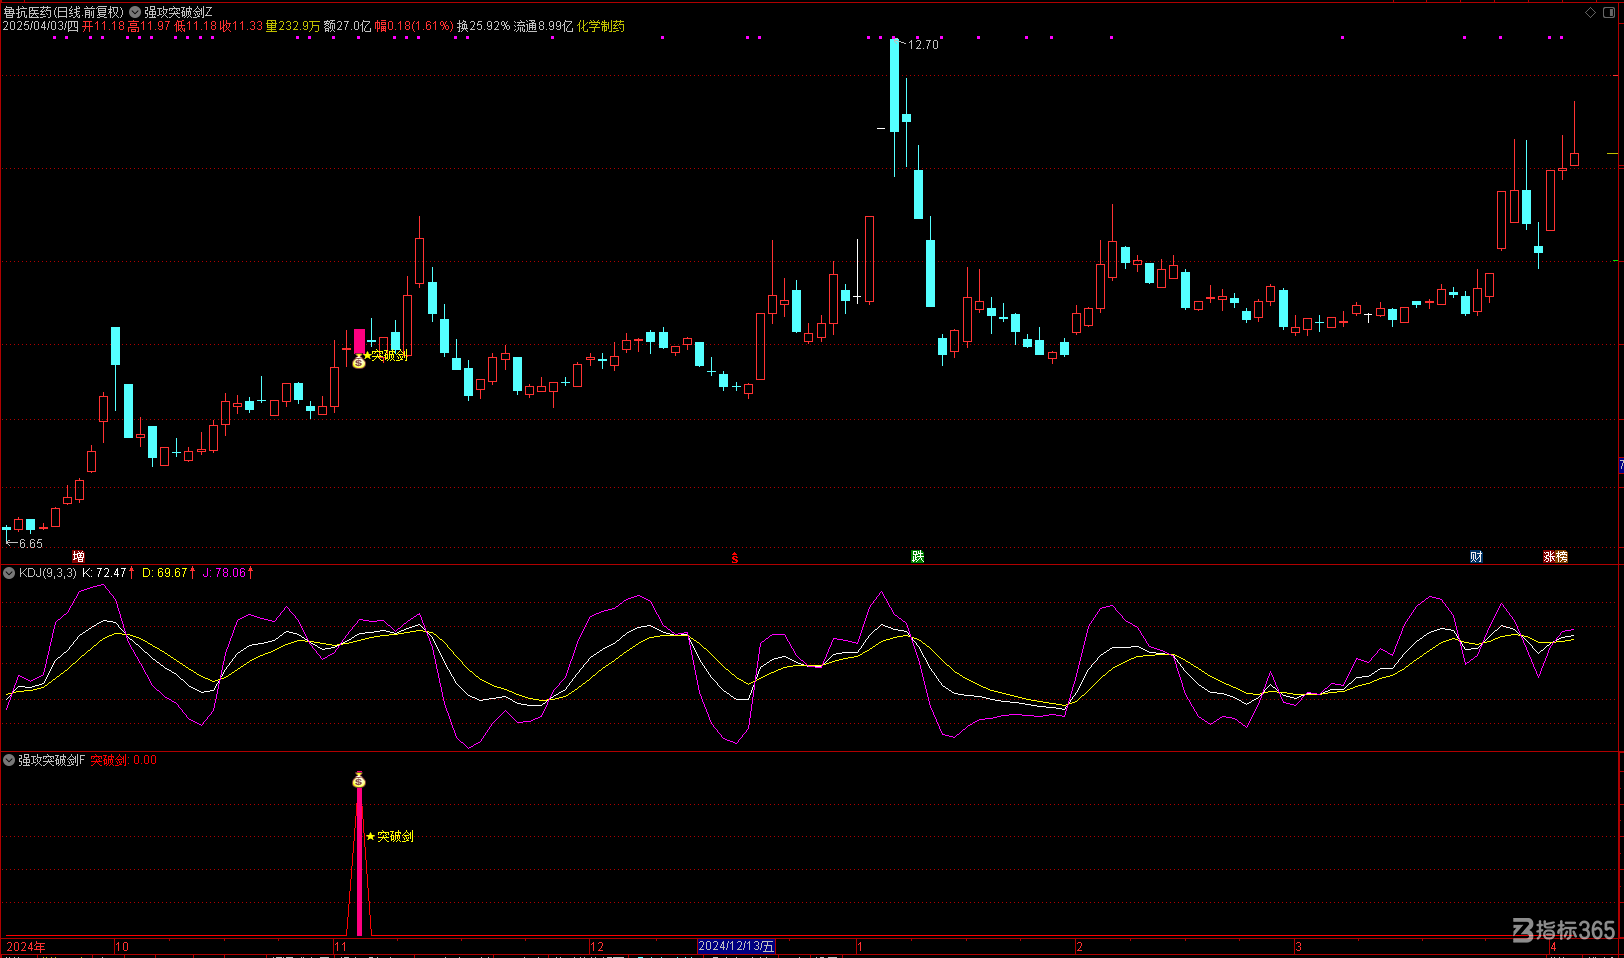Click the red 增 event marker

click(x=78, y=557)
